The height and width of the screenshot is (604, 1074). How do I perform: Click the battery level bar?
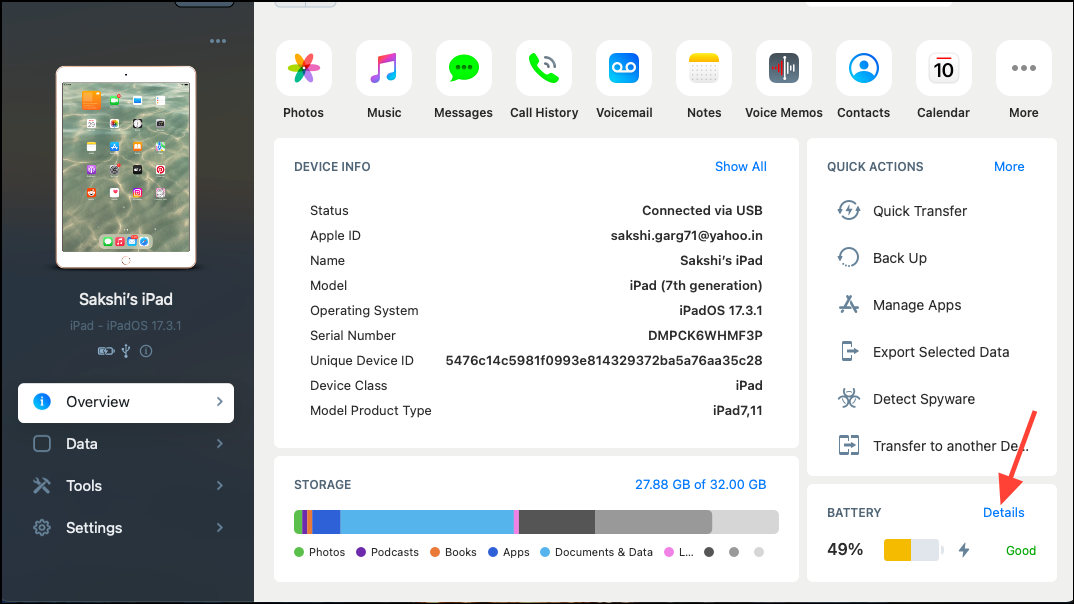point(912,550)
